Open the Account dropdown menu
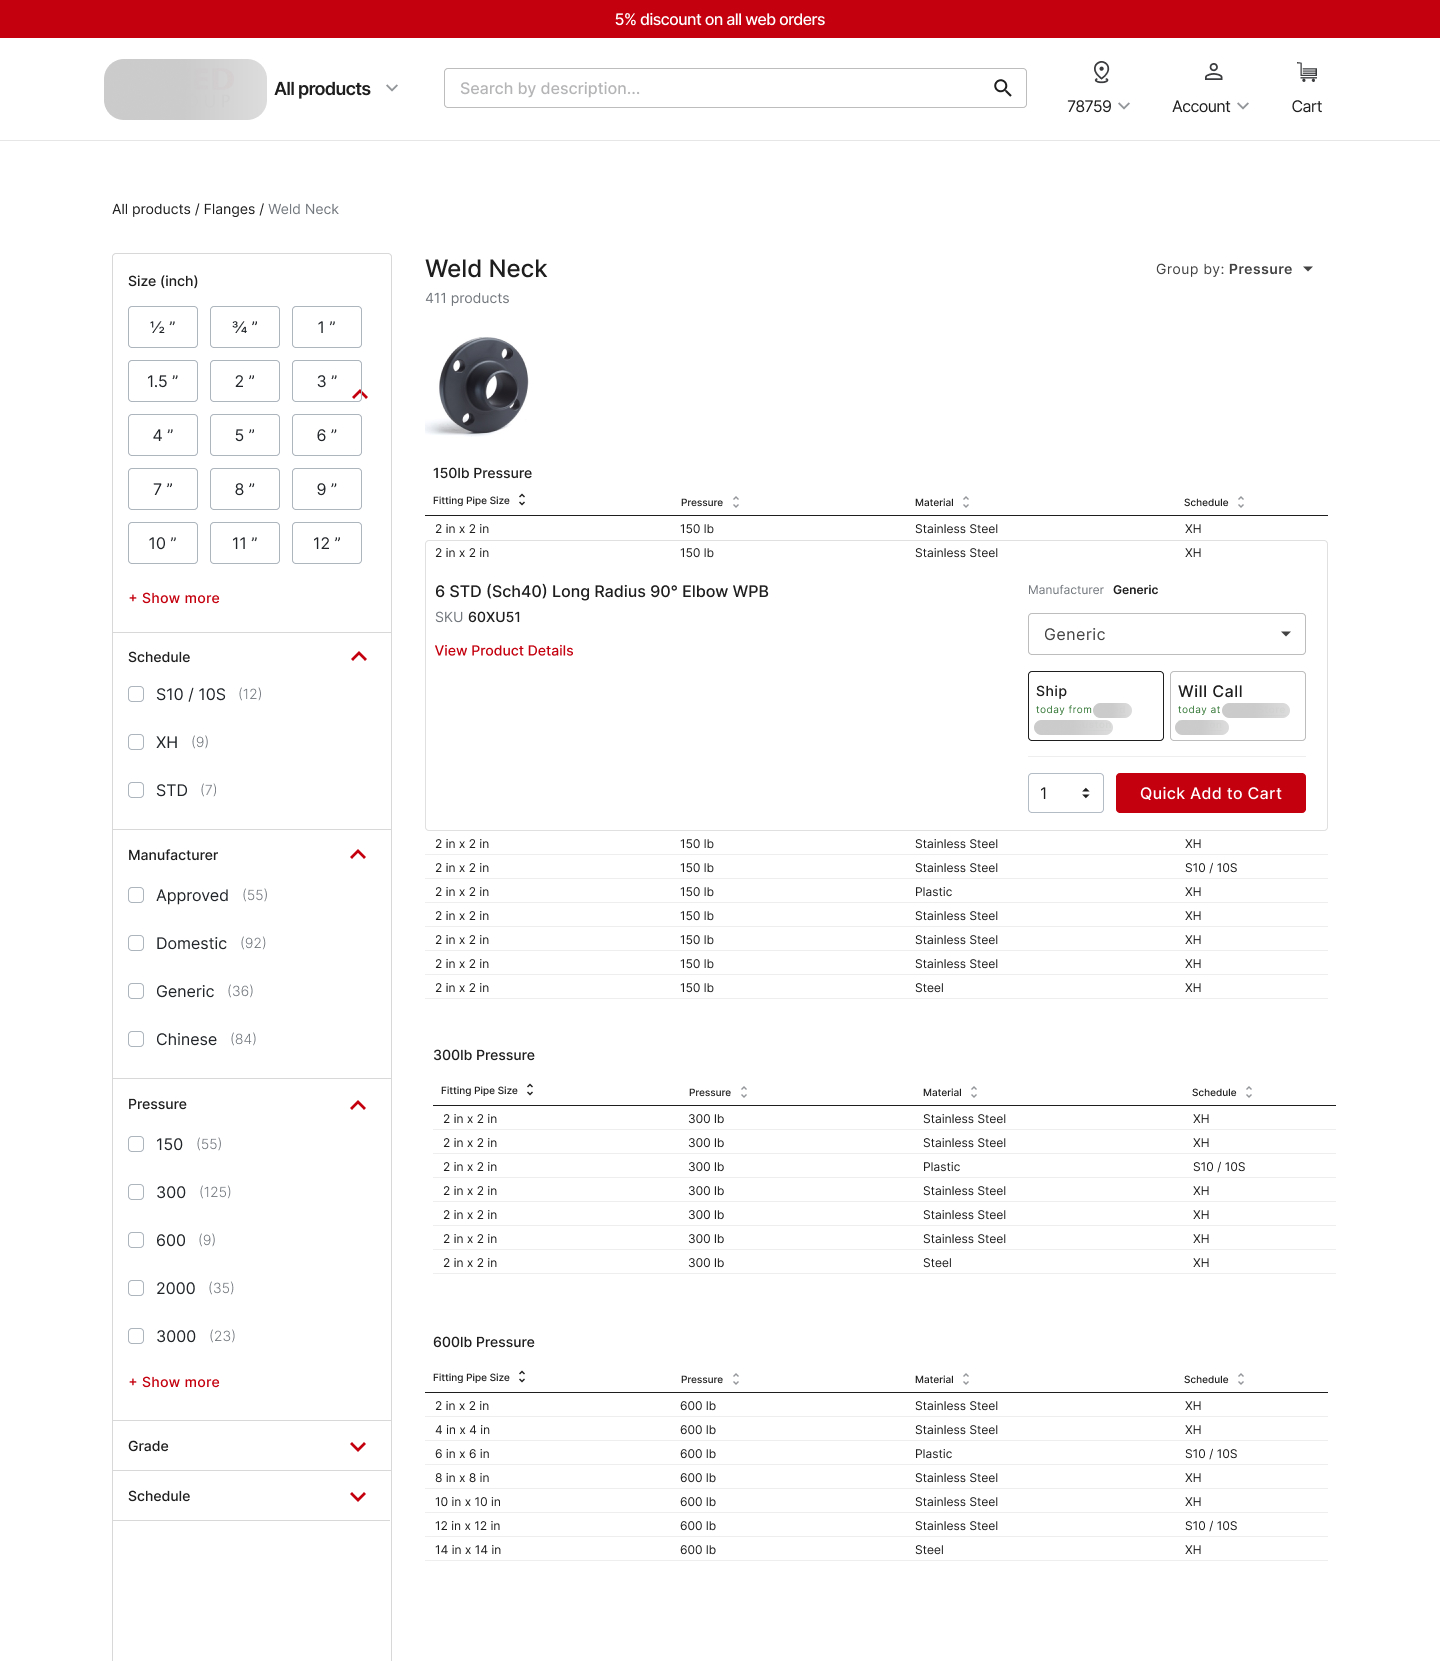Viewport: 1440px width, 1661px height. (x=1210, y=106)
